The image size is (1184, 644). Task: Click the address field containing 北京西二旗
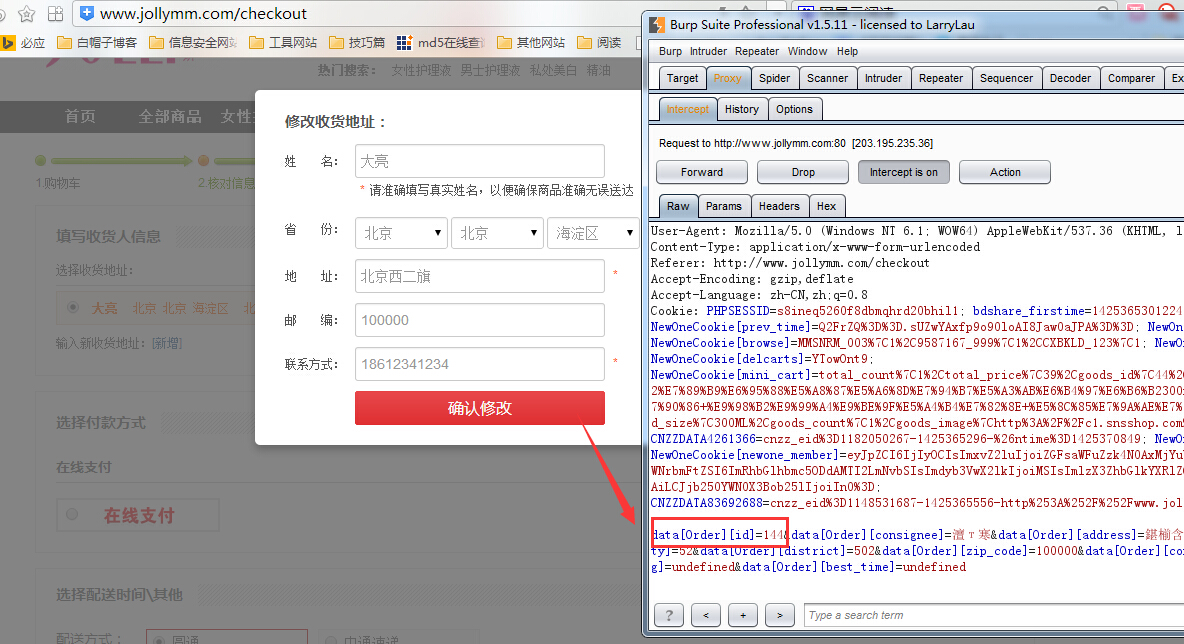point(479,276)
